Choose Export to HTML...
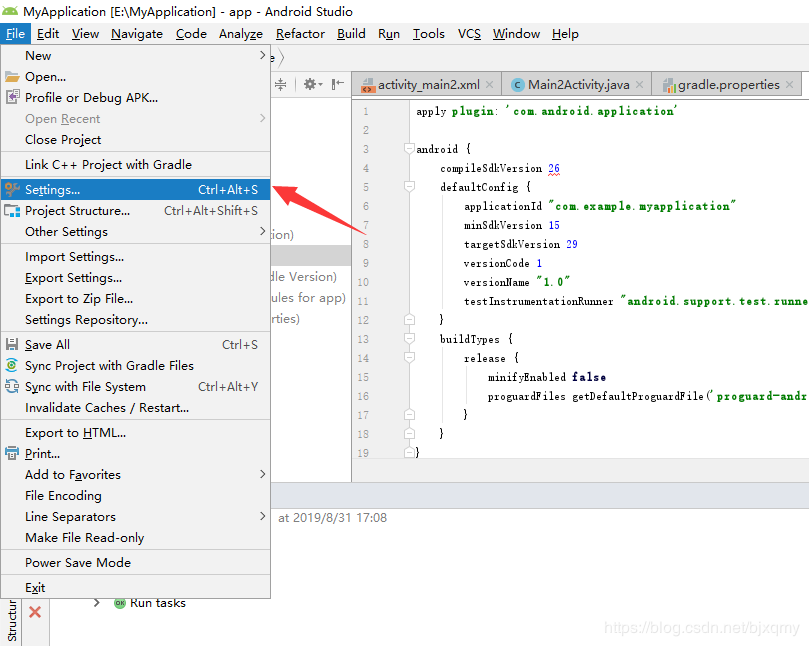This screenshot has width=809, height=646. click(x=135, y=433)
